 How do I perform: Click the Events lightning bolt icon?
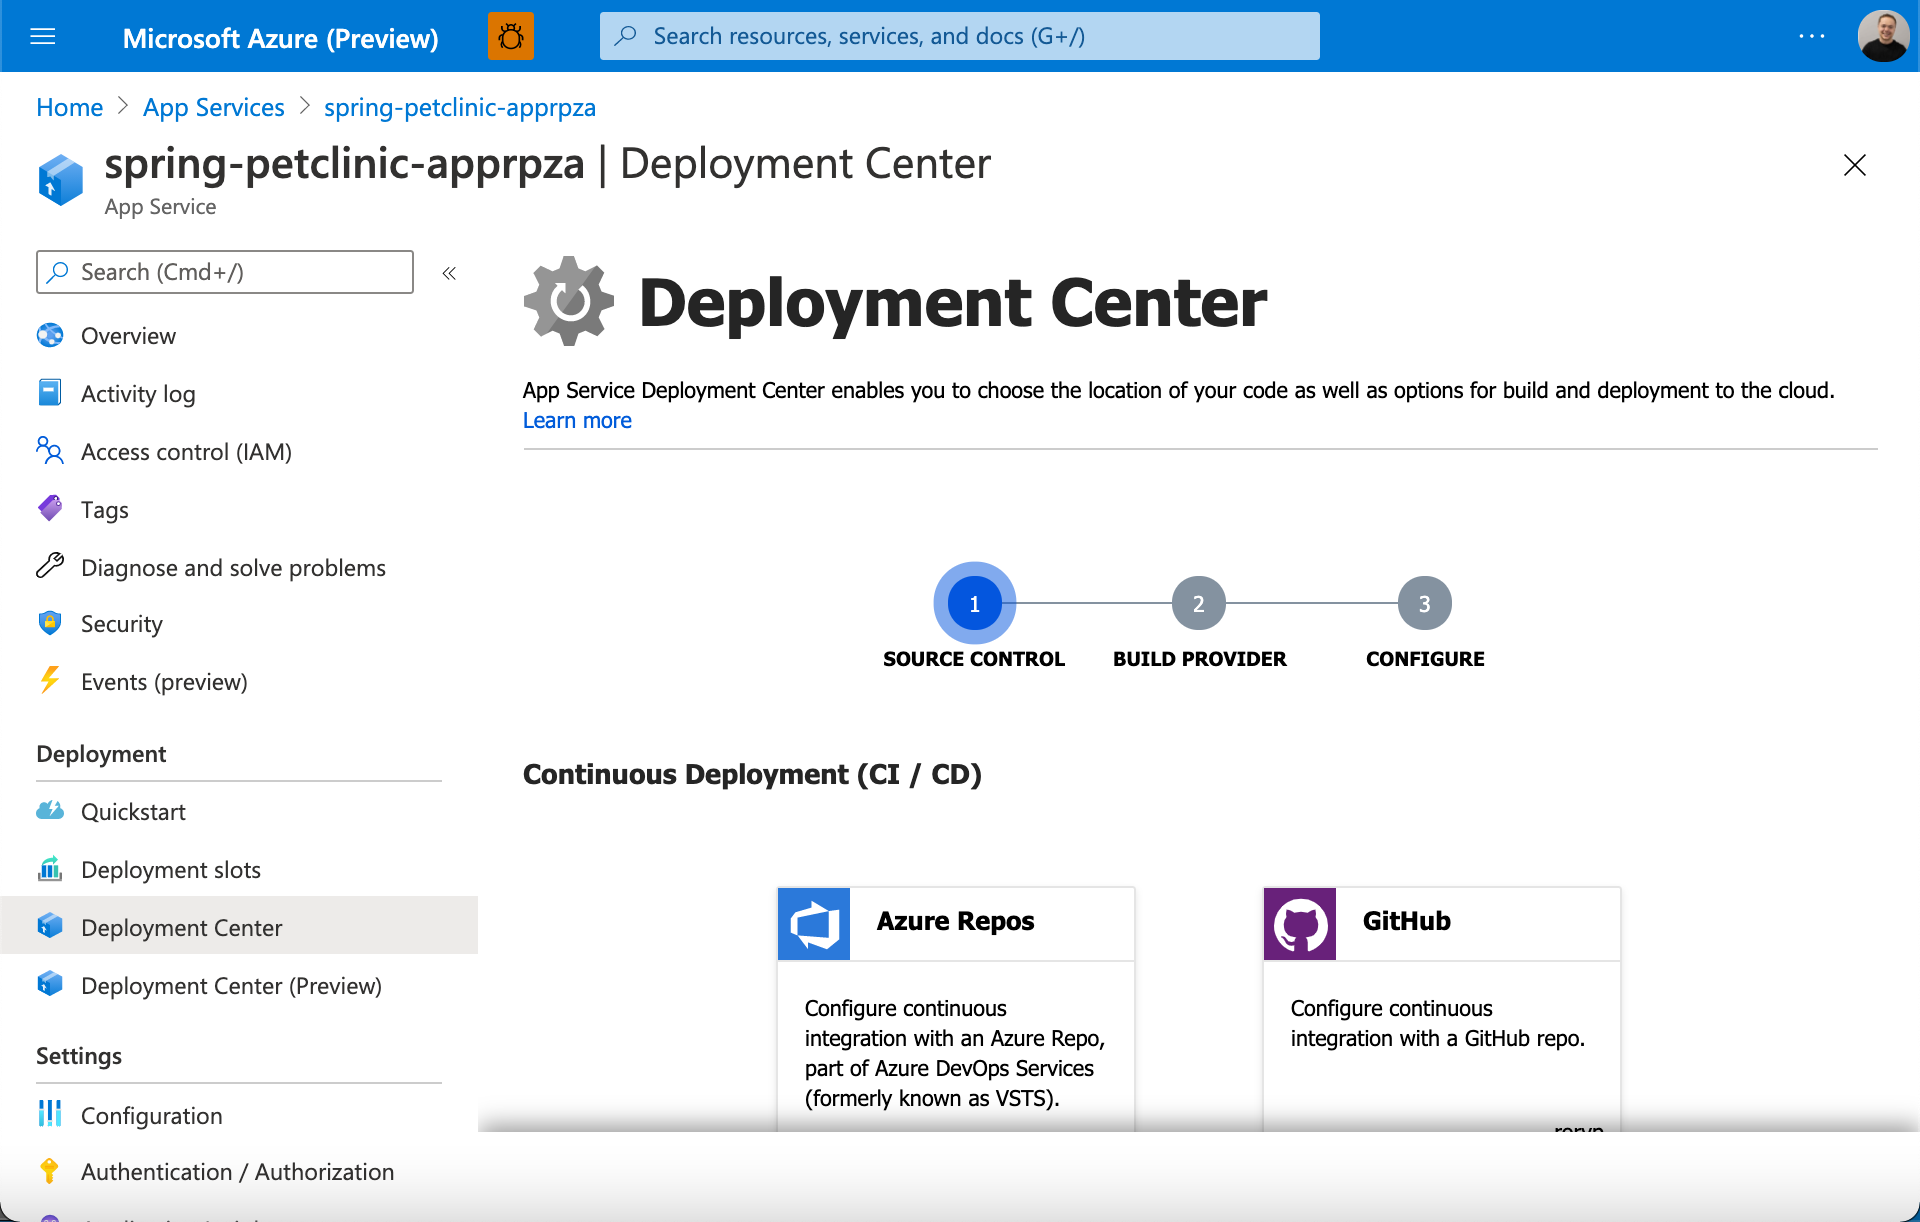pos(50,681)
